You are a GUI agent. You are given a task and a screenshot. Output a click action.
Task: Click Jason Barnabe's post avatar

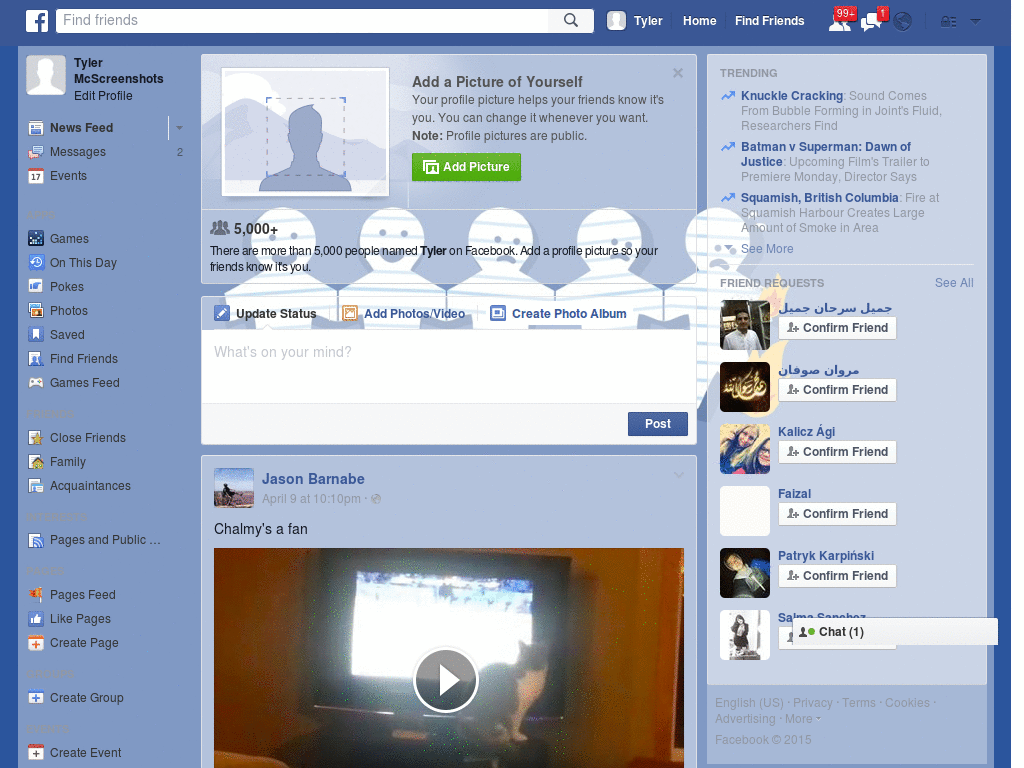click(234, 488)
